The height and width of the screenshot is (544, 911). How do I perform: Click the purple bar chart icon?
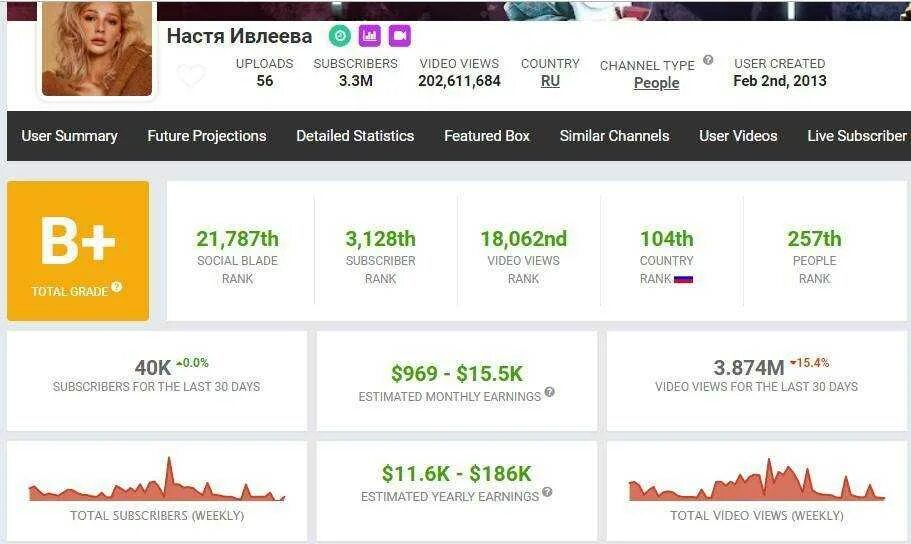pyautogui.click(x=370, y=36)
